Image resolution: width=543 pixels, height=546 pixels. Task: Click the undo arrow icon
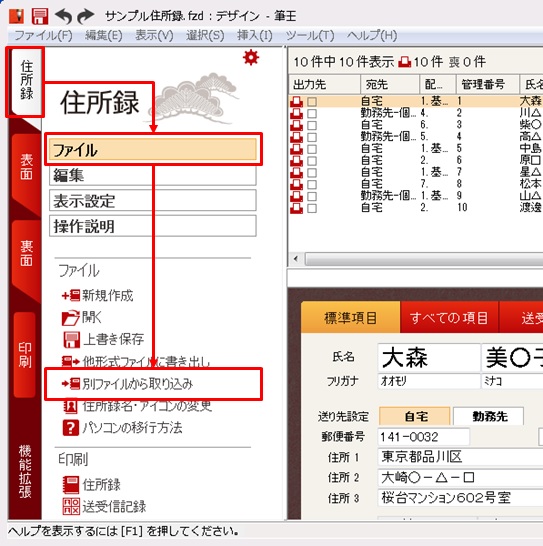pos(63,16)
